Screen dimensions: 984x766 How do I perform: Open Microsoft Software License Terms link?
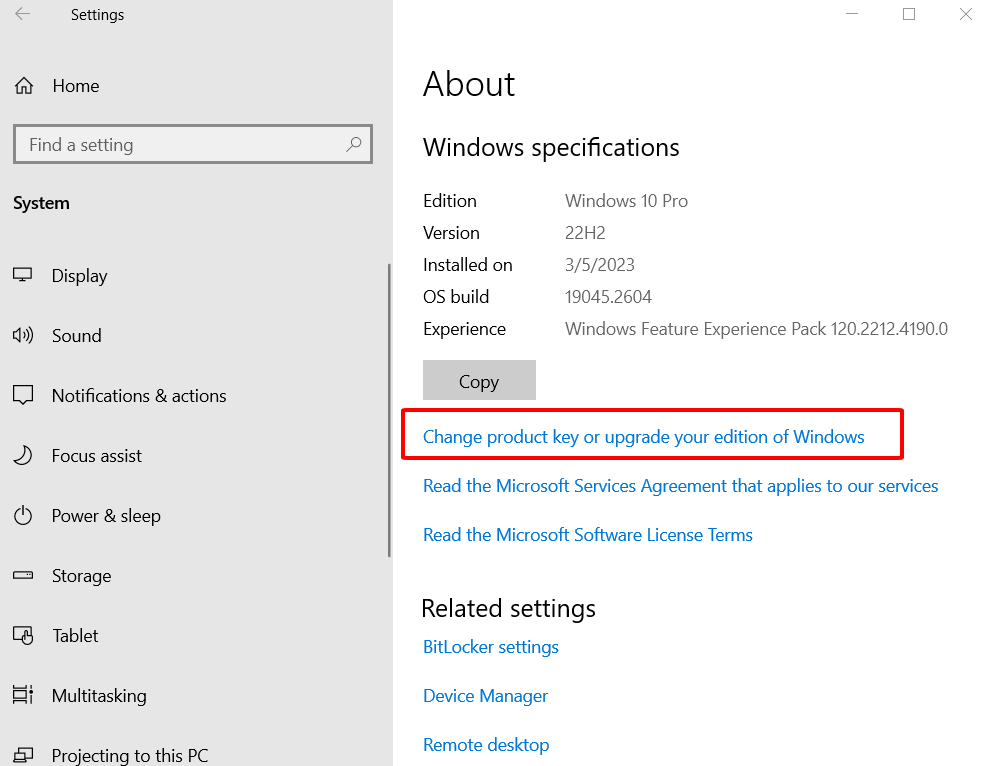click(x=587, y=535)
